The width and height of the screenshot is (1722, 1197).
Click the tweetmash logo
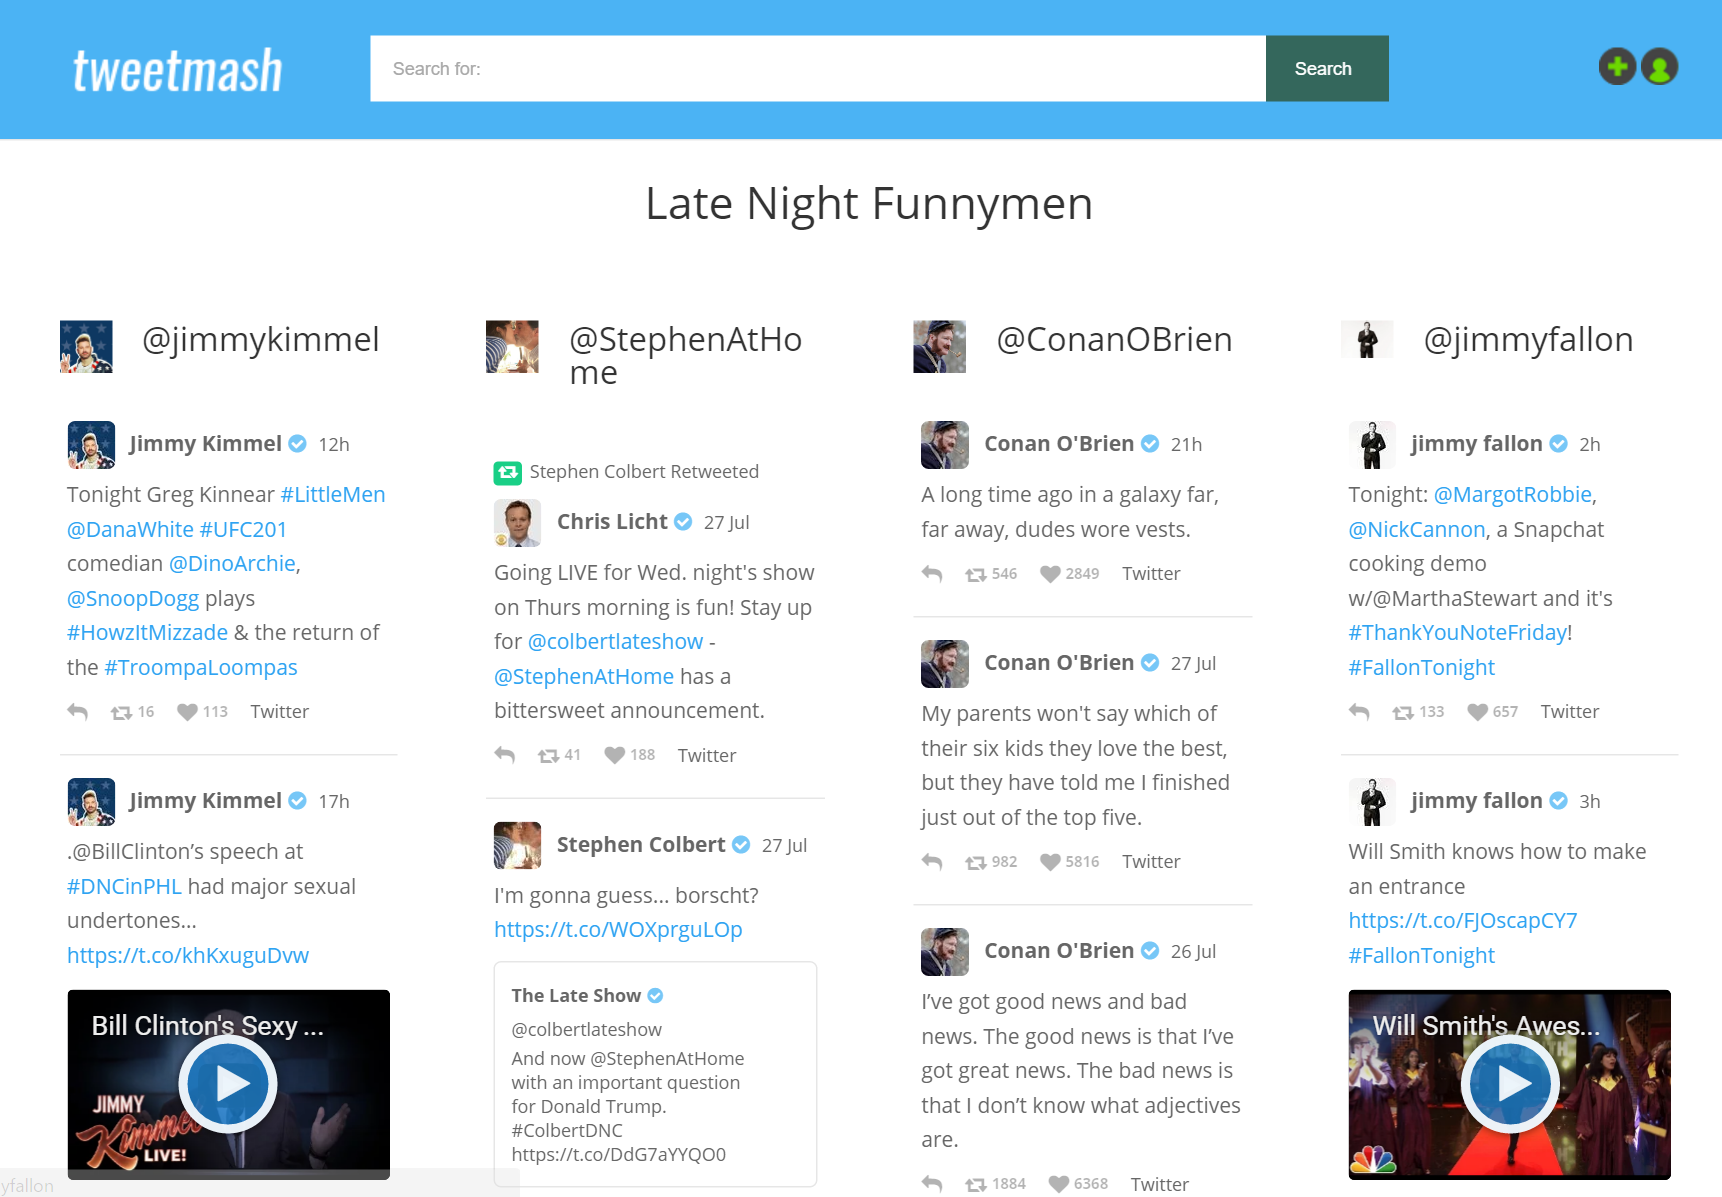177,68
